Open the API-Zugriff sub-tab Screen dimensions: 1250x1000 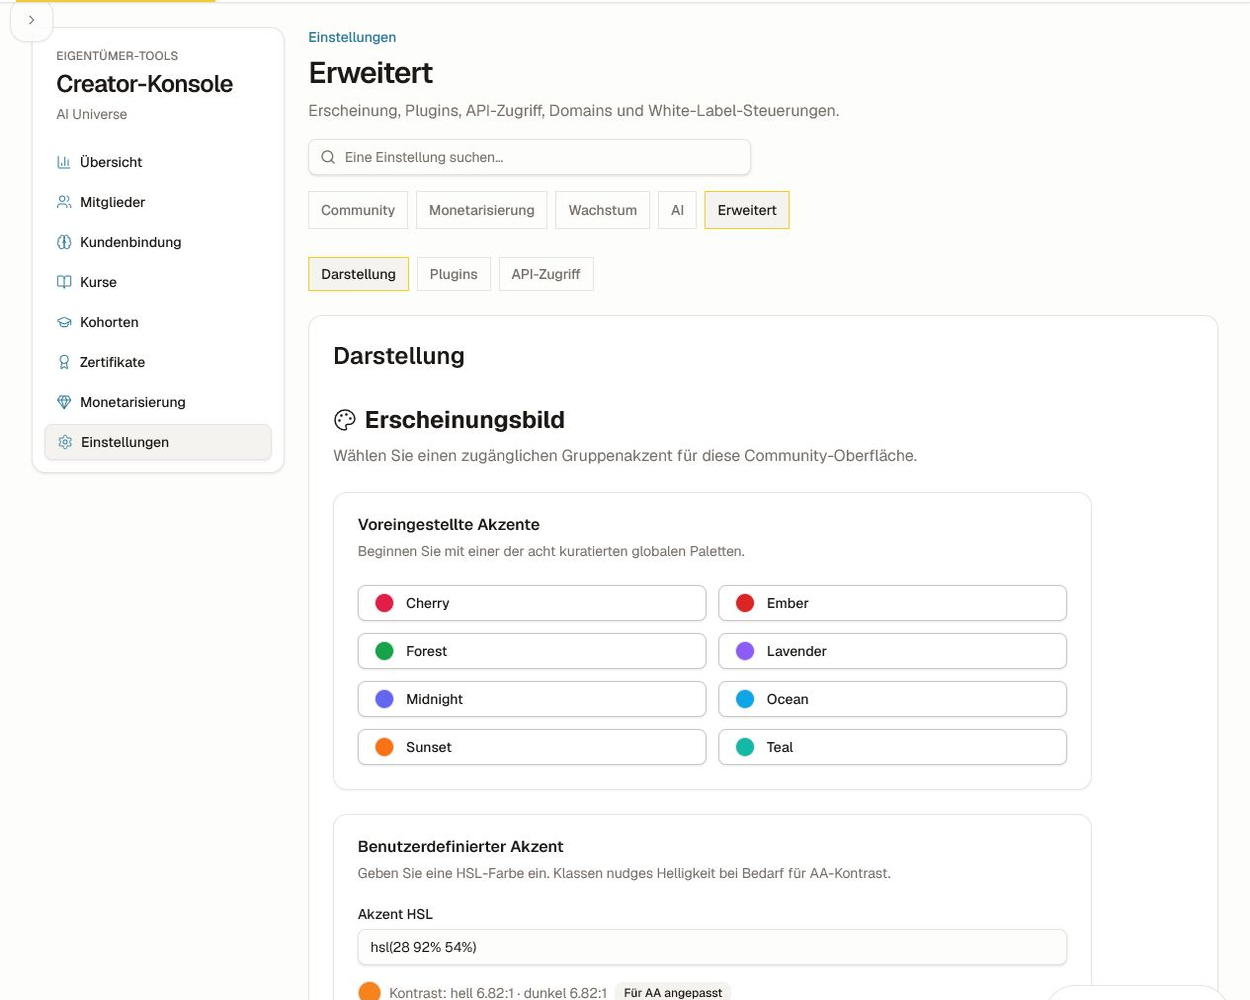click(546, 274)
